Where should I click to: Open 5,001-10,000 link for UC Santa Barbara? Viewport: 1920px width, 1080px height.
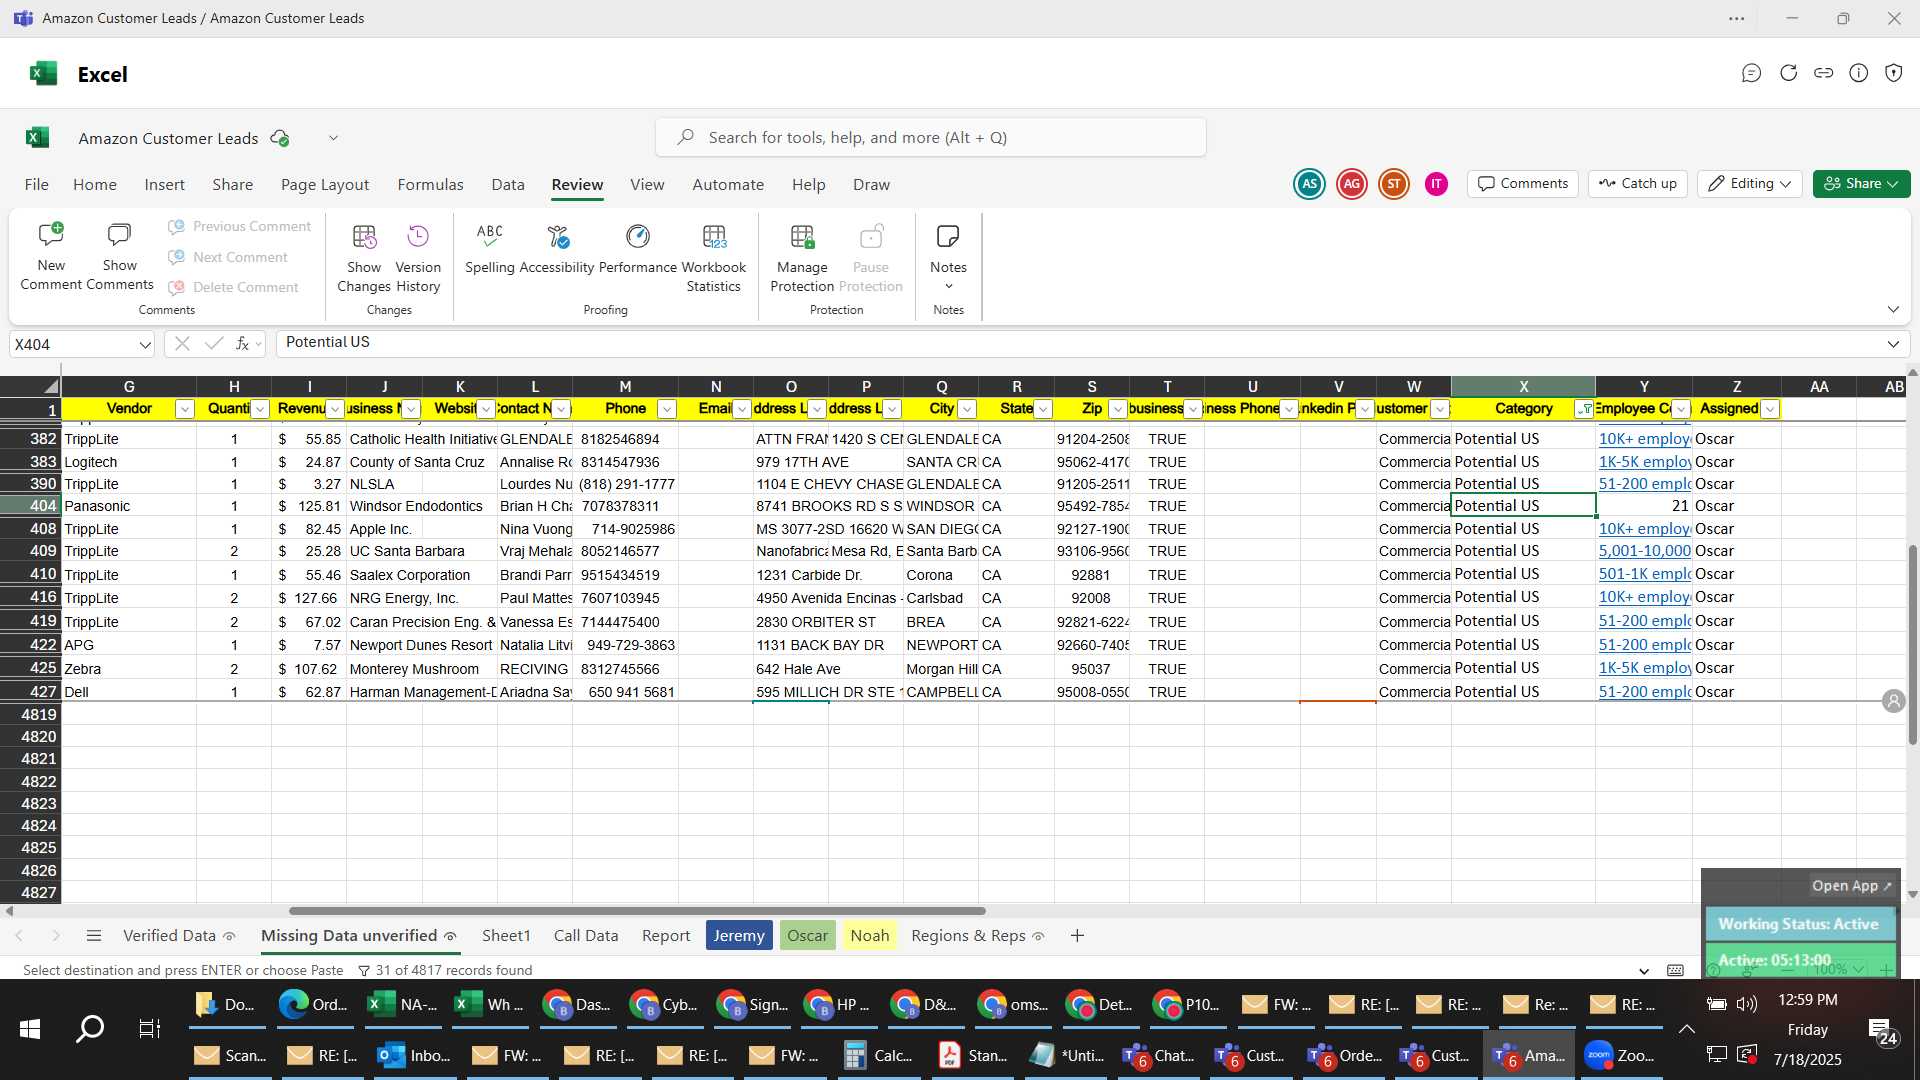(x=1644, y=551)
